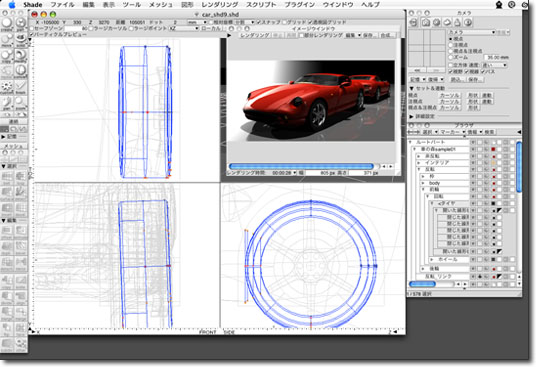The height and width of the screenshot is (367, 540).
Task: Click the browser's horizontal scrollbar thumb
Action: tap(423, 284)
